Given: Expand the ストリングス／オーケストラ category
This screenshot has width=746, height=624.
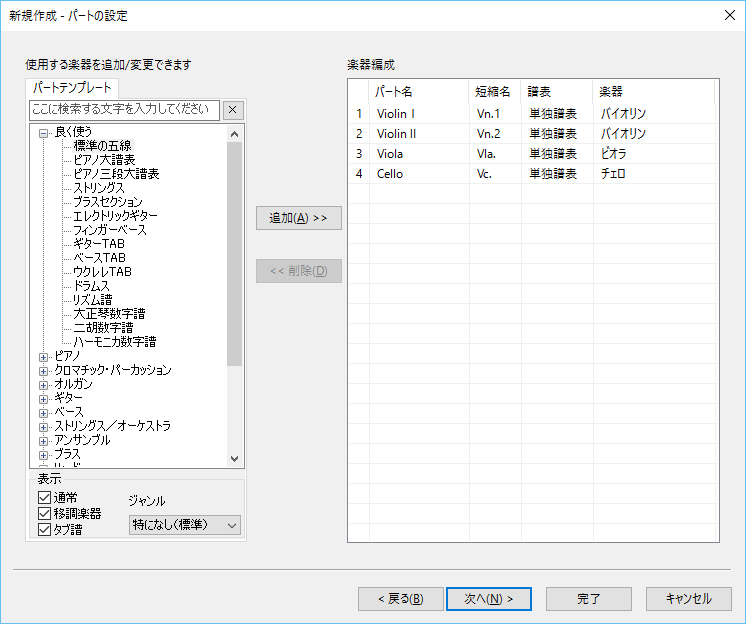Looking at the screenshot, I should tap(43, 426).
